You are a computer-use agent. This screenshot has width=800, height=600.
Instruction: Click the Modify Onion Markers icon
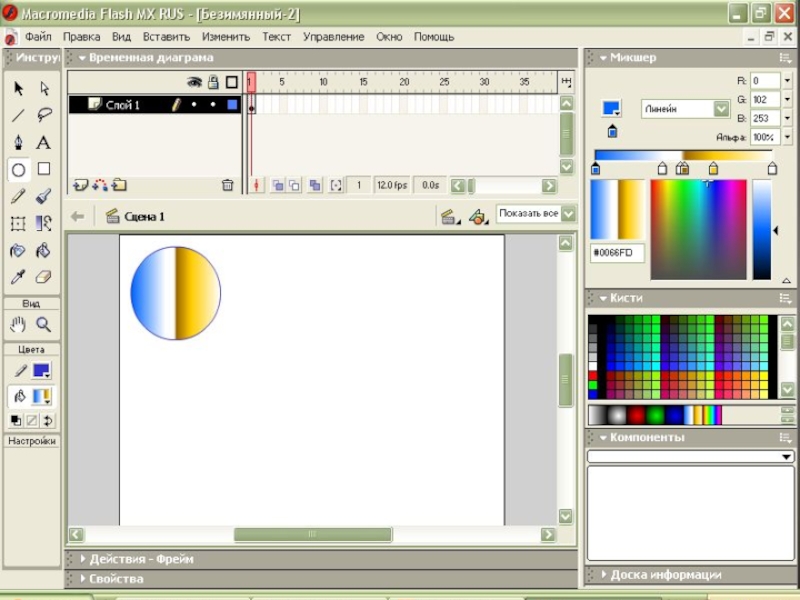[336, 186]
